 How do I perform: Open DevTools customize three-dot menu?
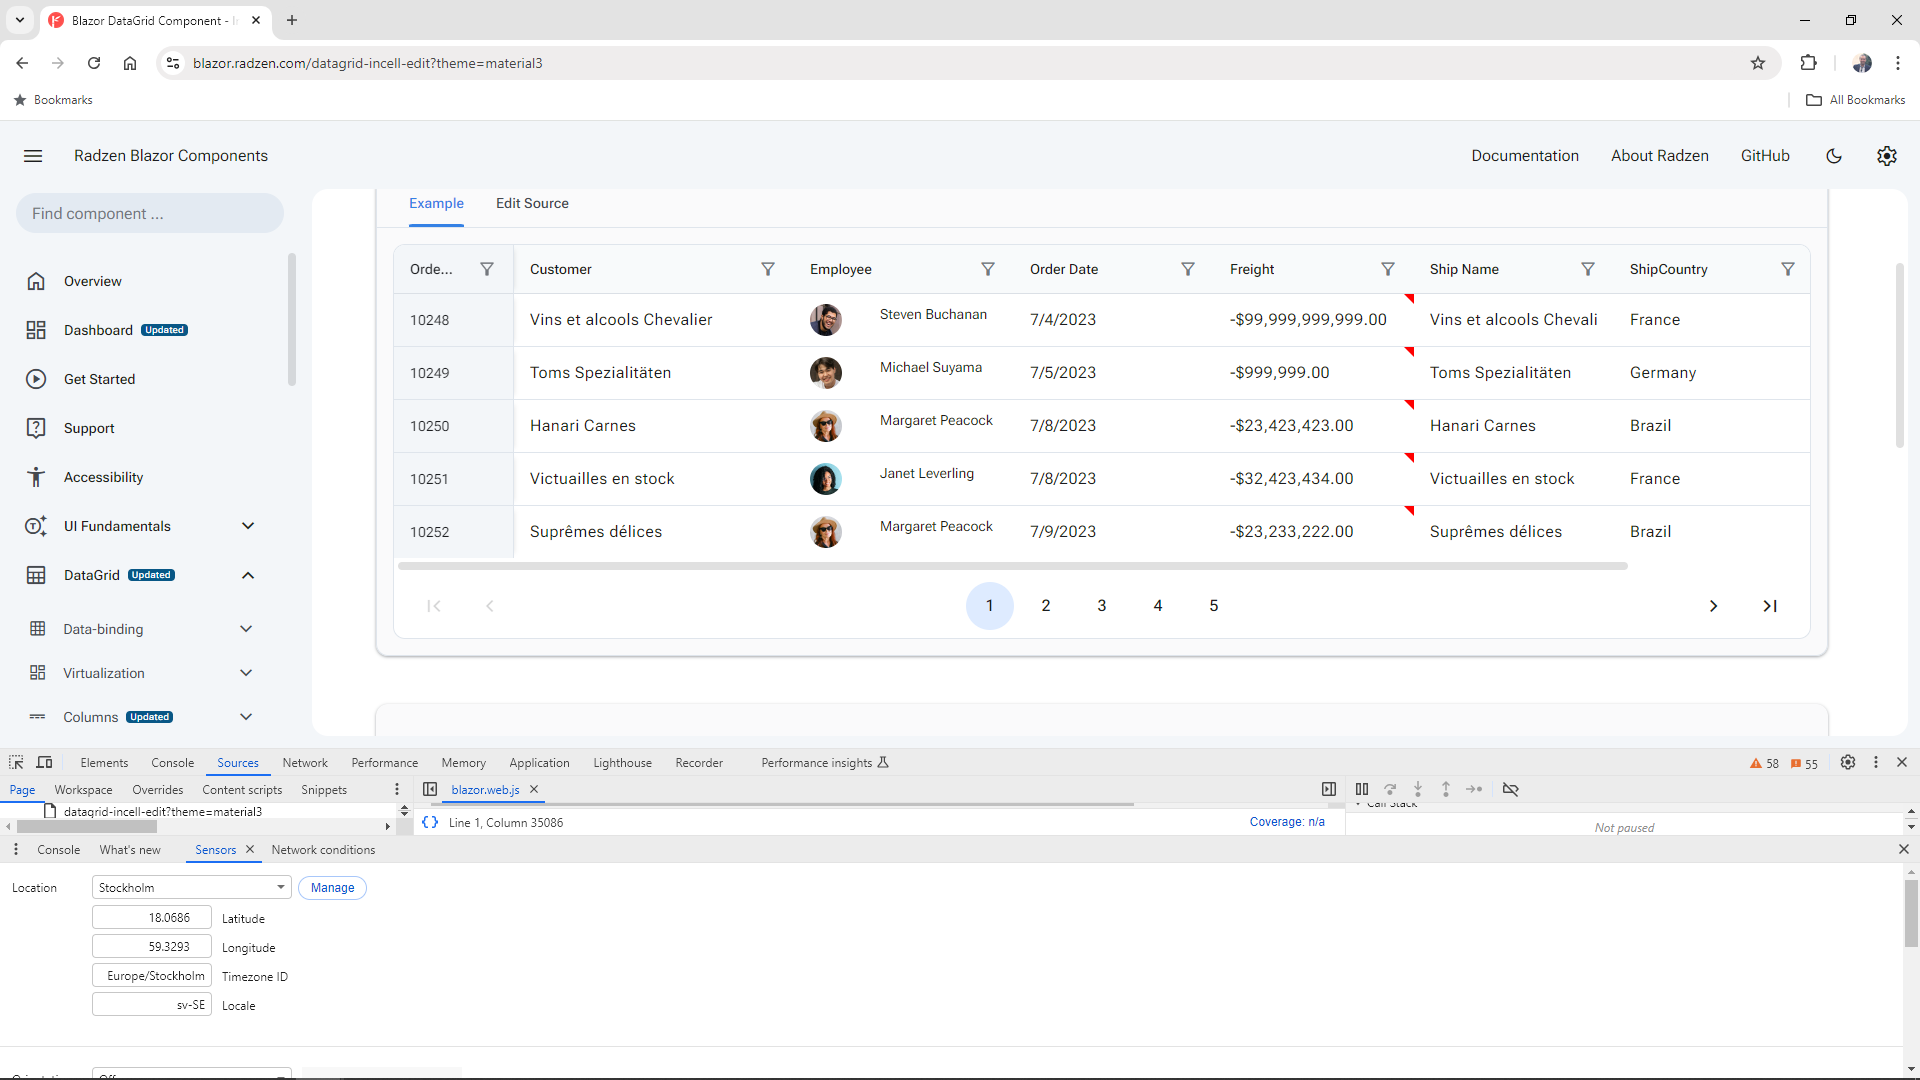point(1876,763)
